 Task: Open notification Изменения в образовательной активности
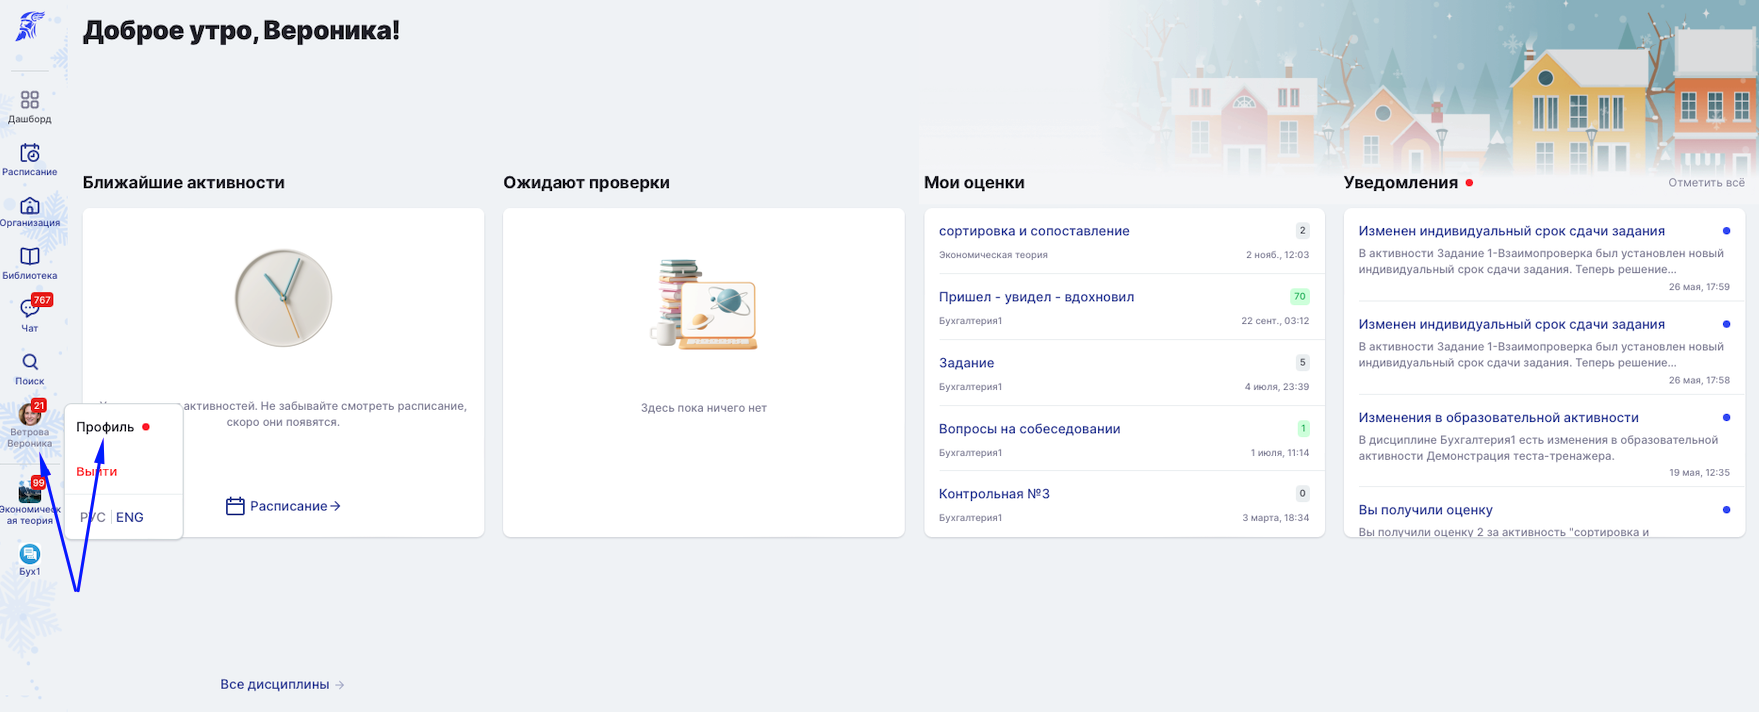coord(1498,418)
